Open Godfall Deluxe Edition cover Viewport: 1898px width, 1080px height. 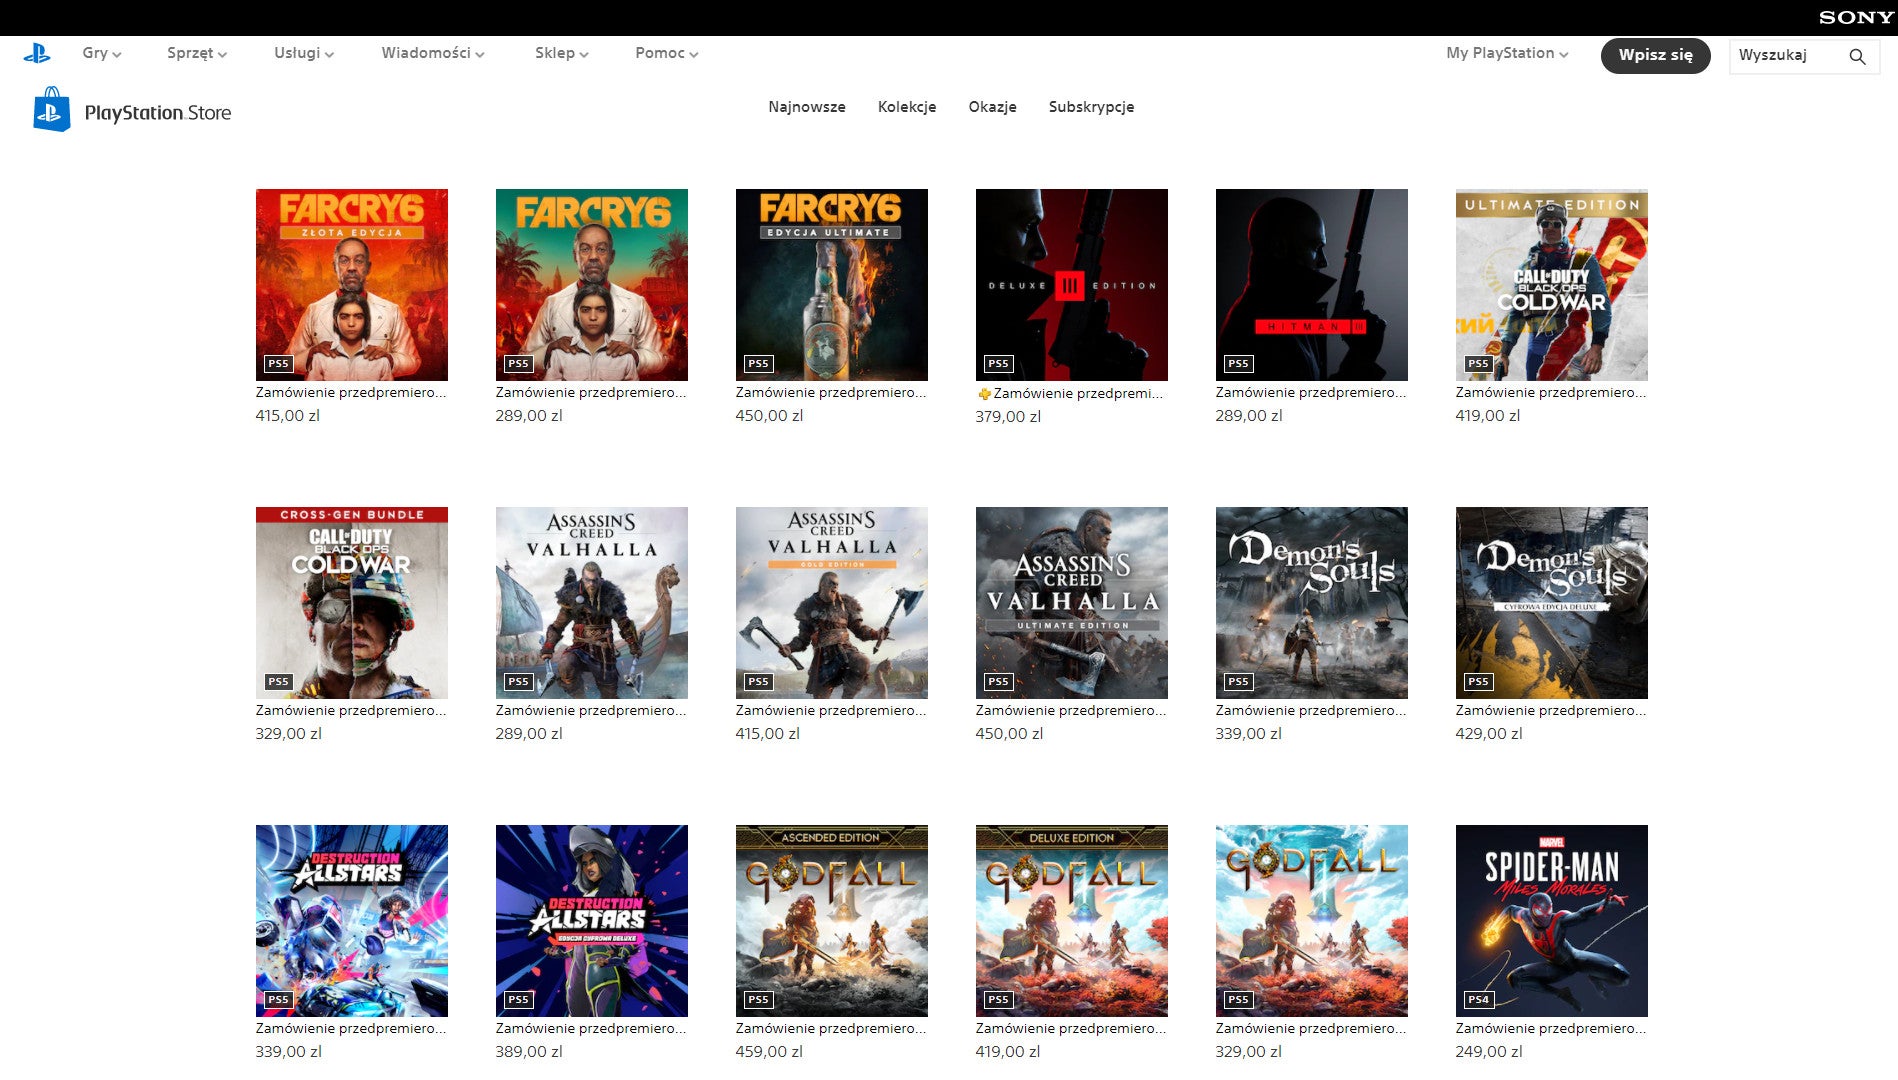[1072, 921]
